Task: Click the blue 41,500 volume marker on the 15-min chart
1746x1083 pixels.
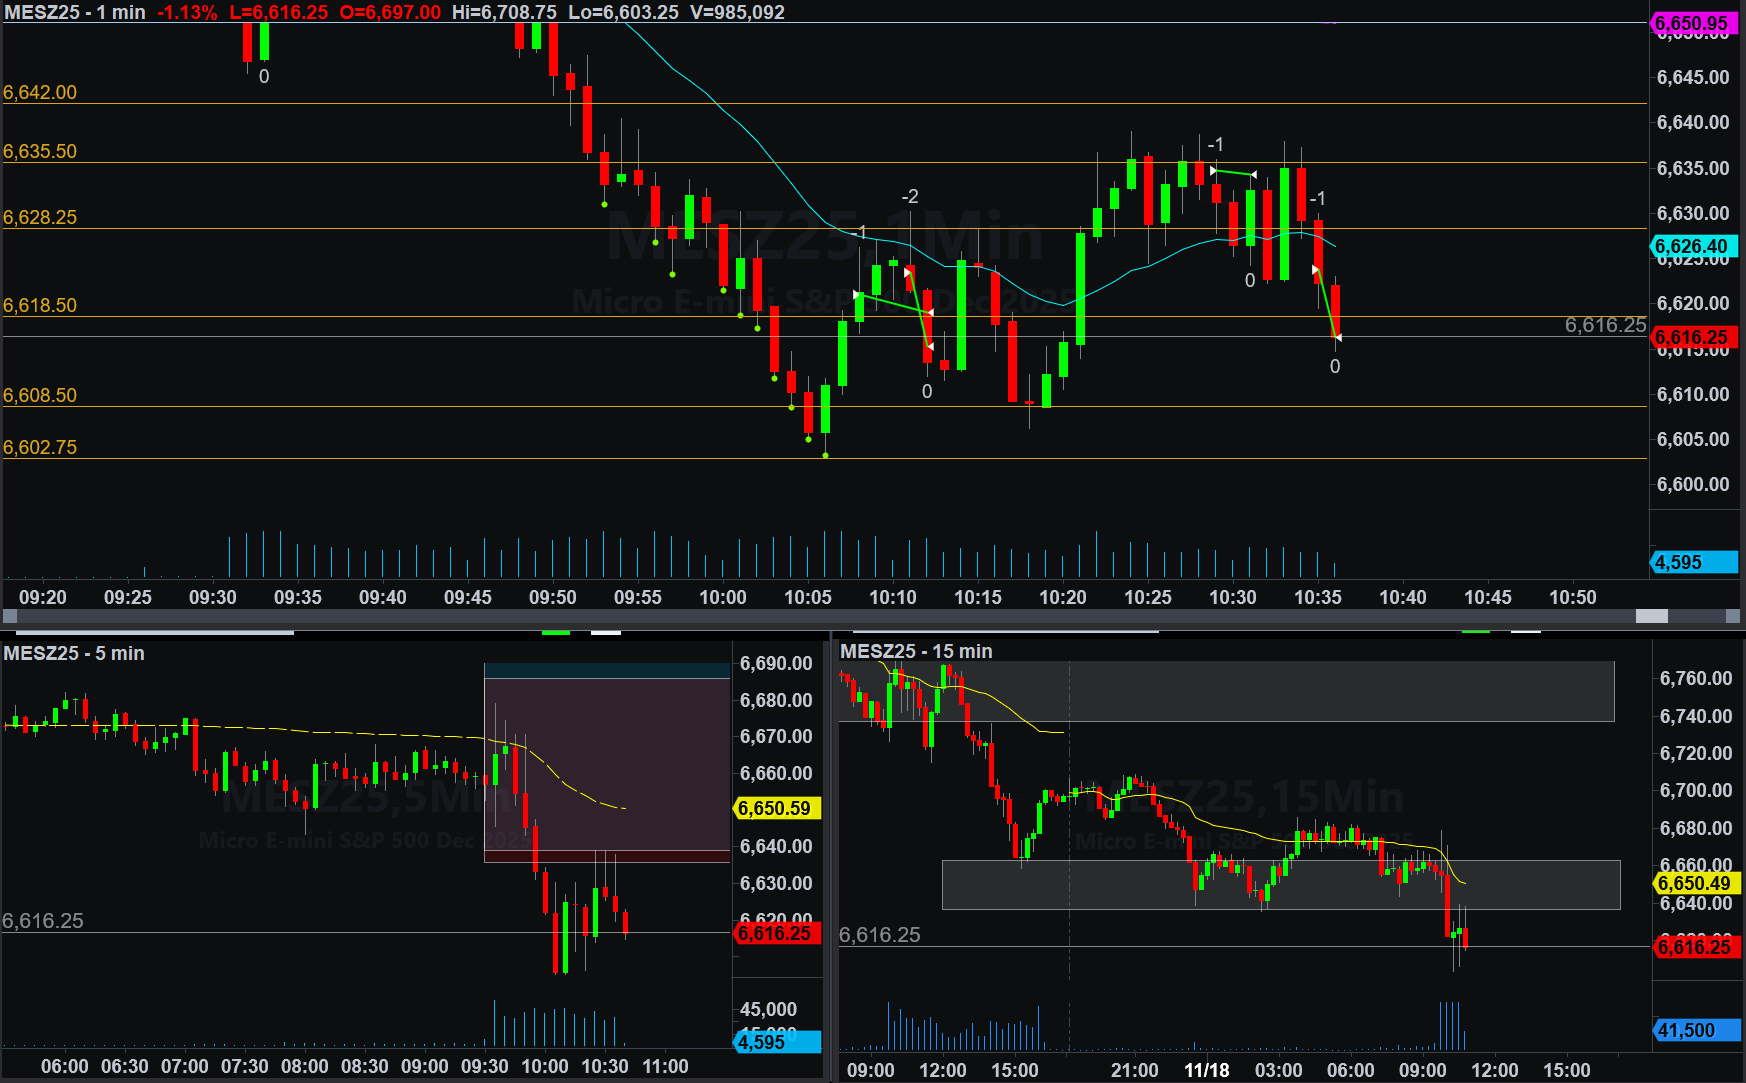Action: pyautogui.click(x=1694, y=1030)
